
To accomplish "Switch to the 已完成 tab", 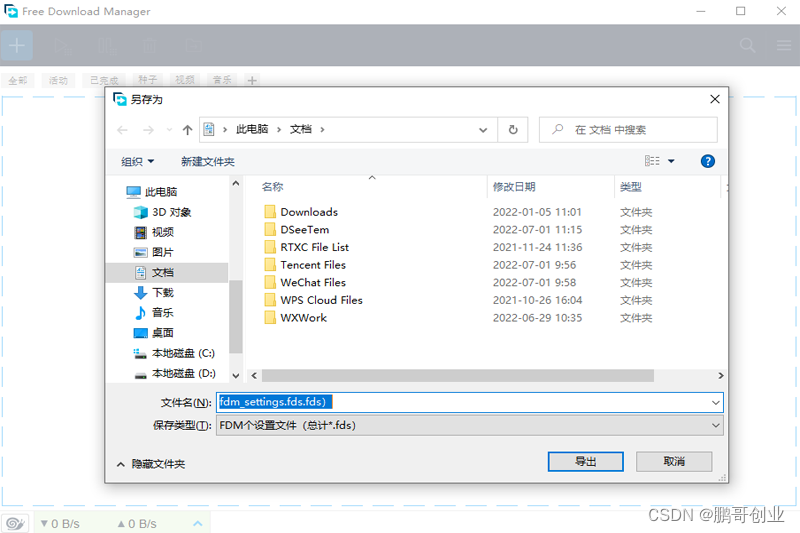I will pyautogui.click(x=105, y=81).
